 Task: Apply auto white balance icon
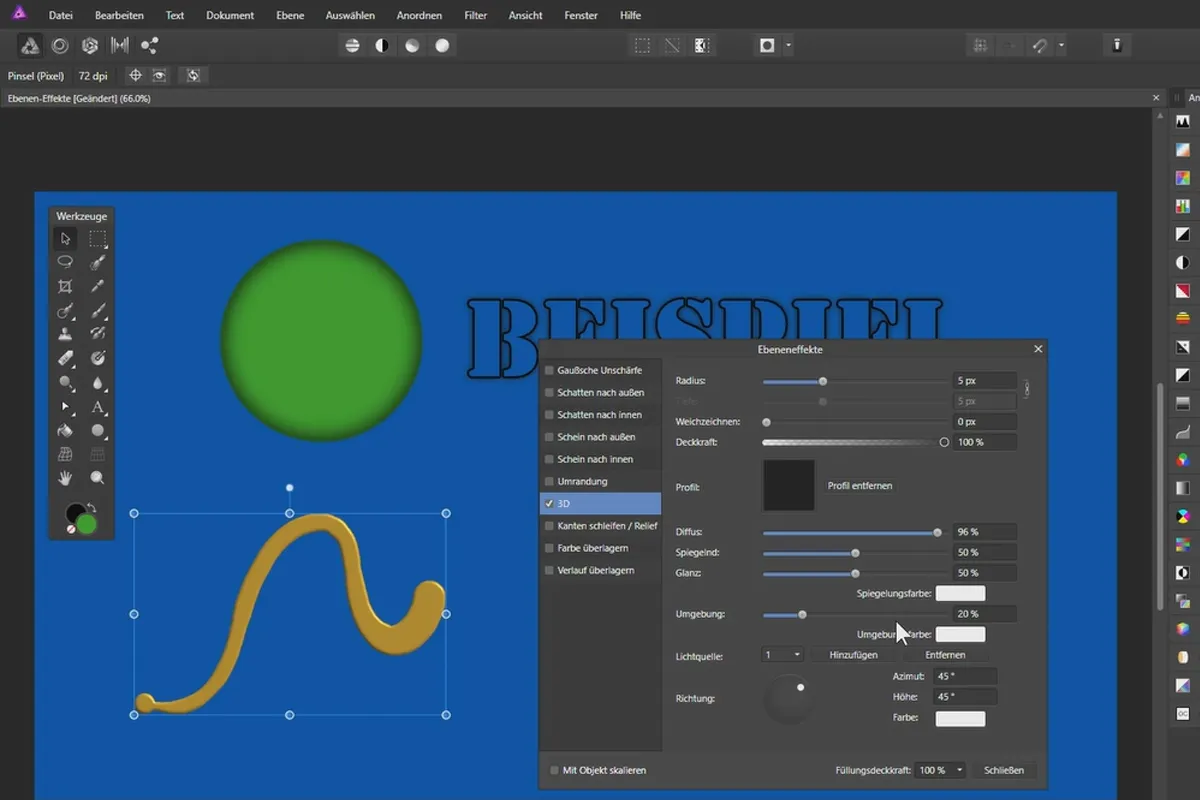(x=442, y=45)
